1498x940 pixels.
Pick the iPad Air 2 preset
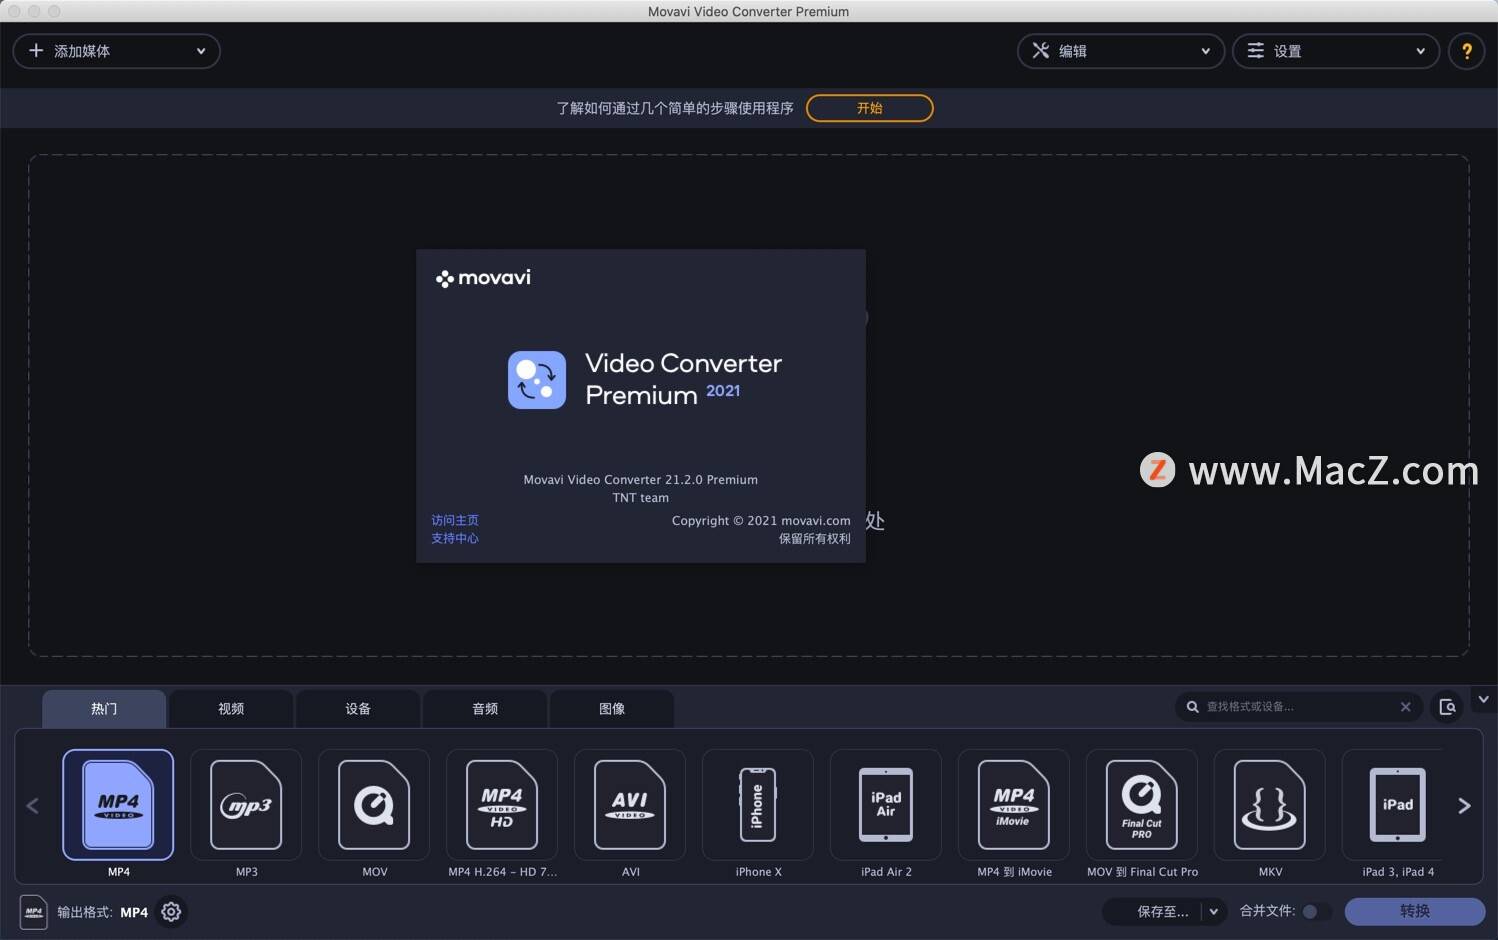coord(886,805)
